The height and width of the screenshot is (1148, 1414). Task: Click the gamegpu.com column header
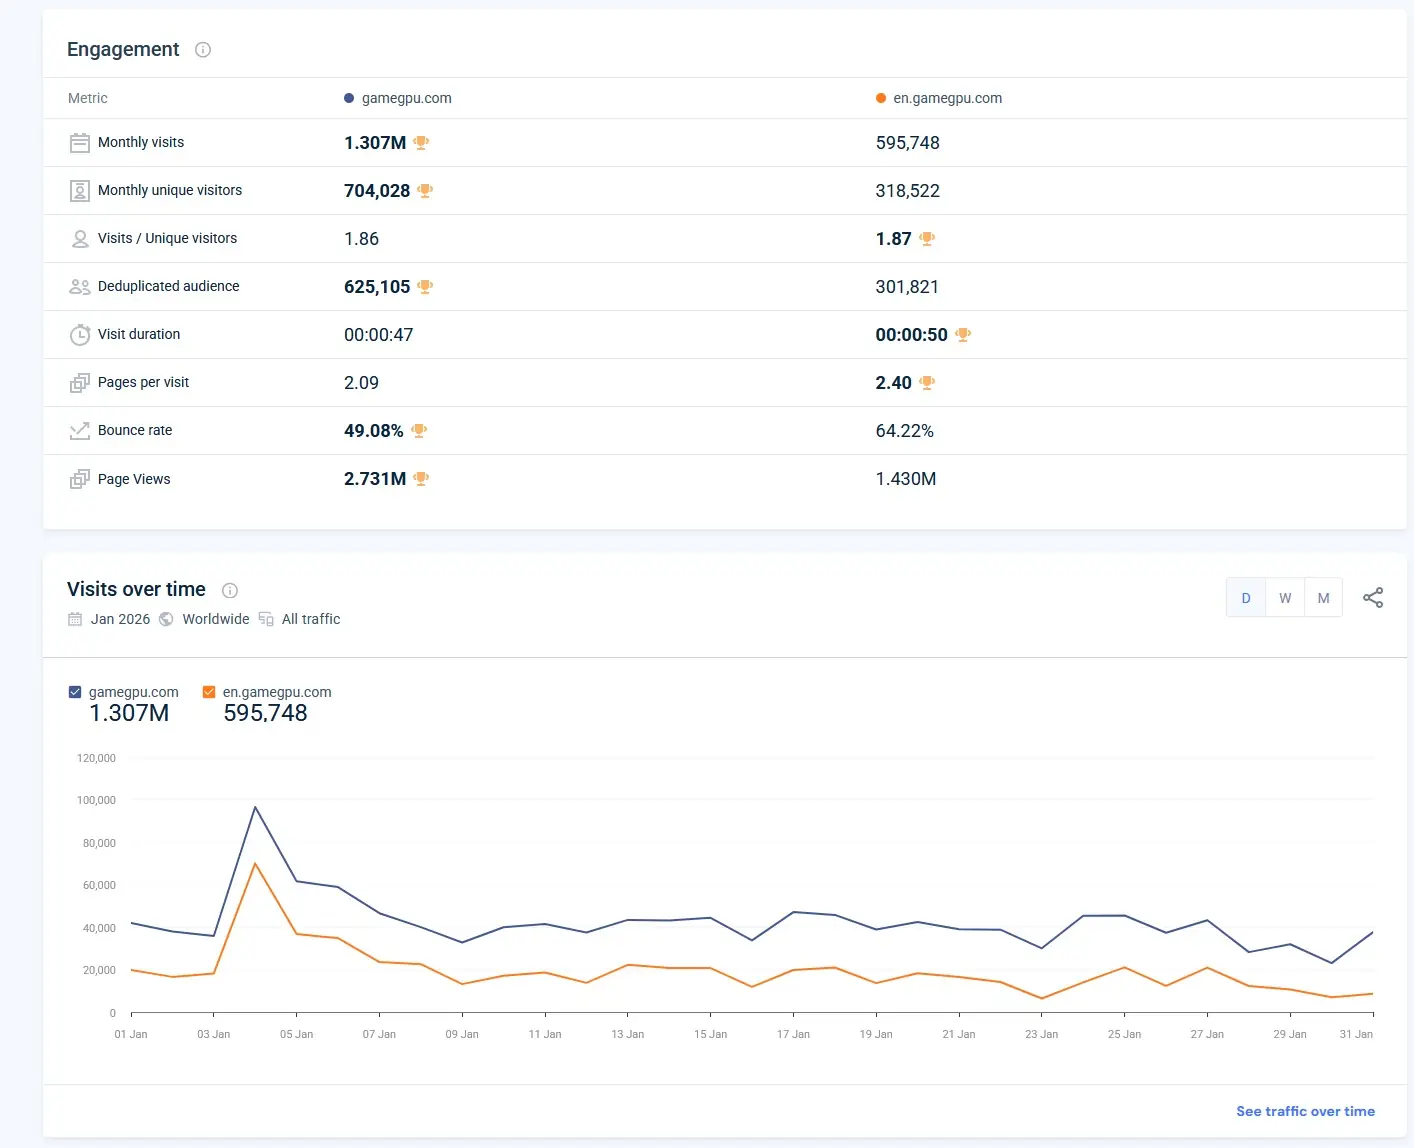point(407,98)
